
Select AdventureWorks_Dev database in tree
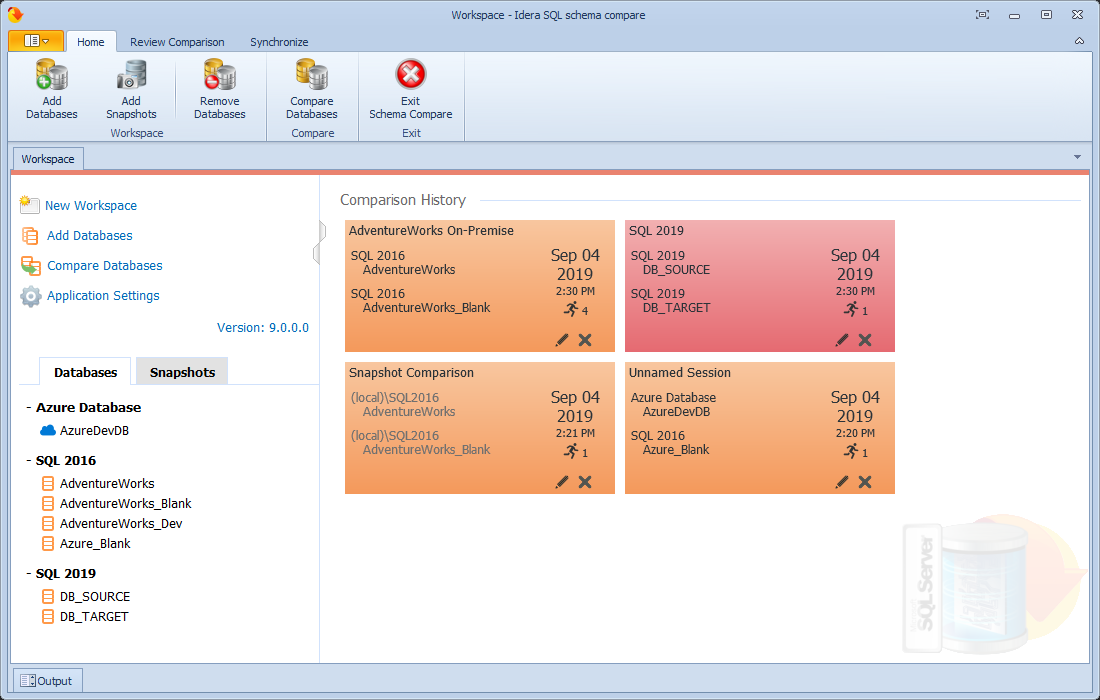(x=121, y=523)
